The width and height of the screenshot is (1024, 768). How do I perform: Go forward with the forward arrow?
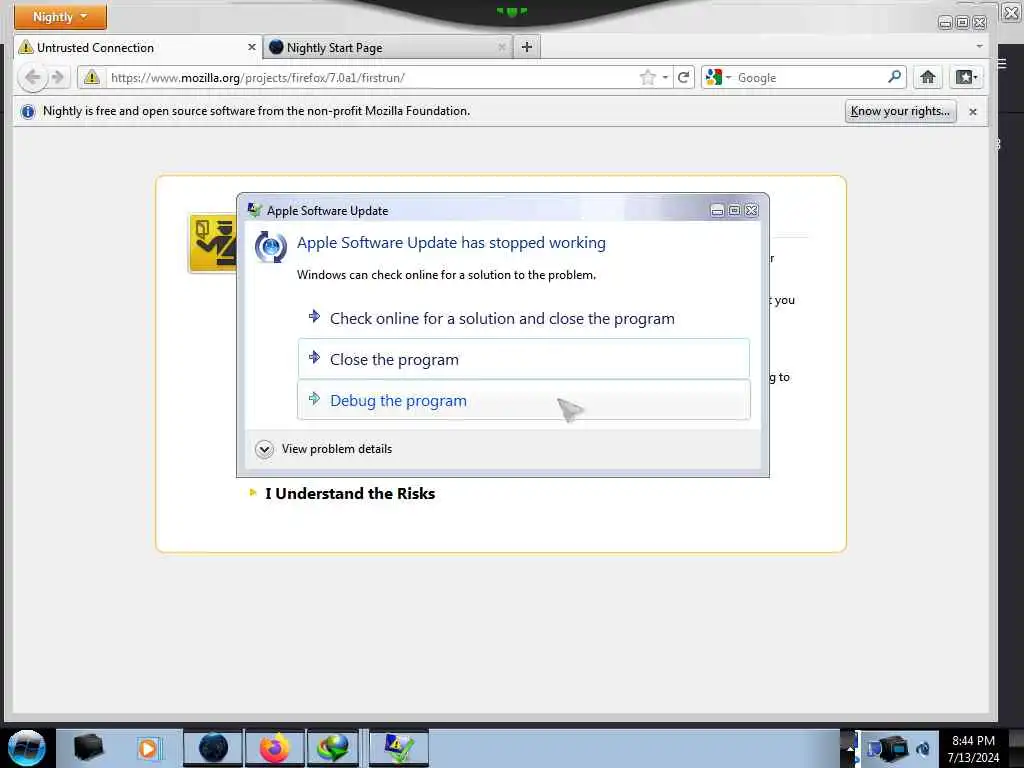(x=57, y=77)
